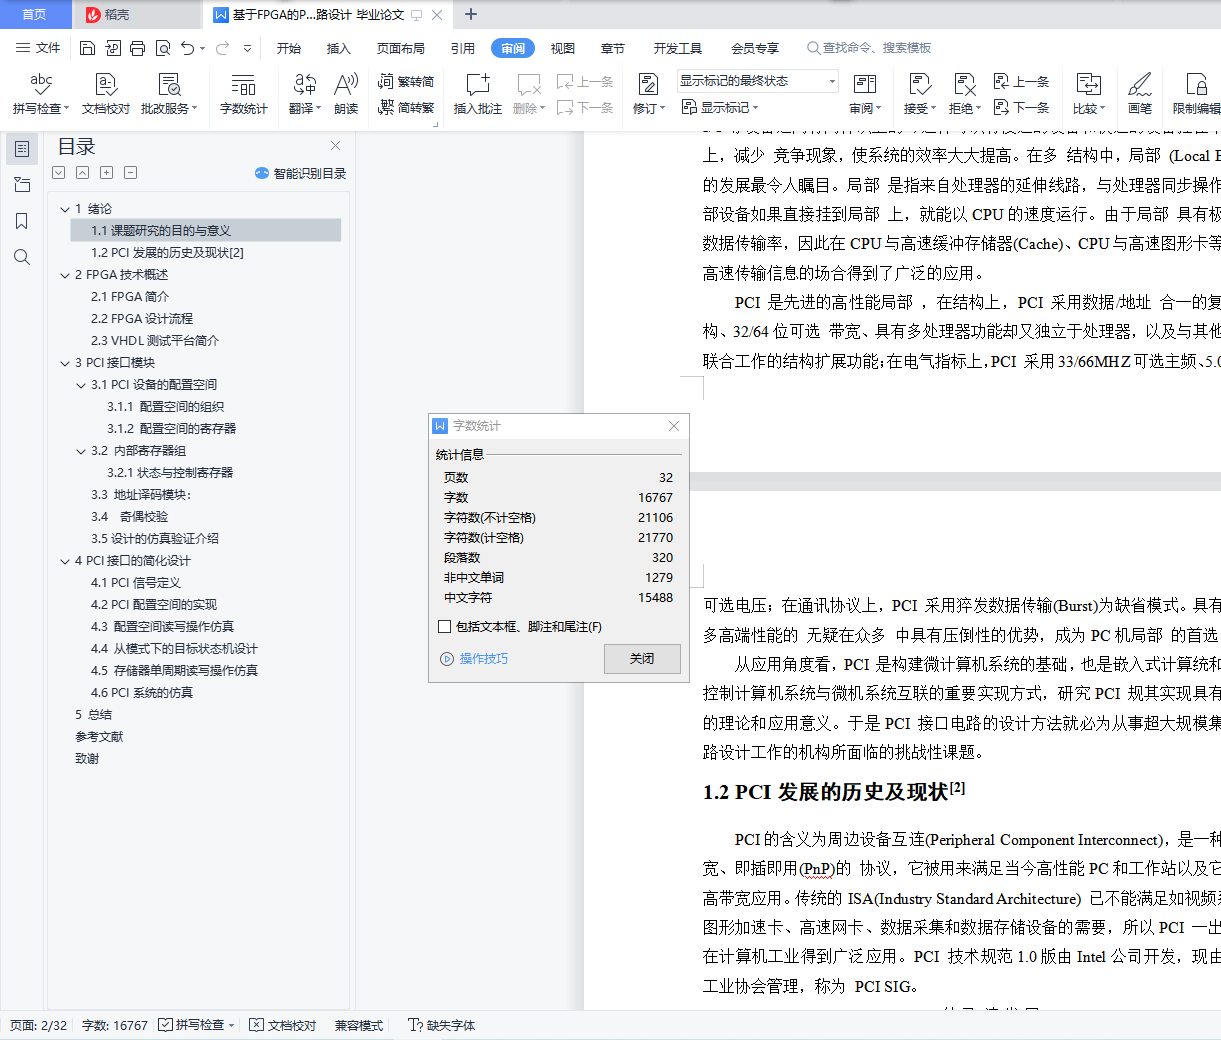Select outline item 2.3 VHDL测试平台简介
Image resolution: width=1221 pixels, height=1040 pixels.
tap(155, 341)
